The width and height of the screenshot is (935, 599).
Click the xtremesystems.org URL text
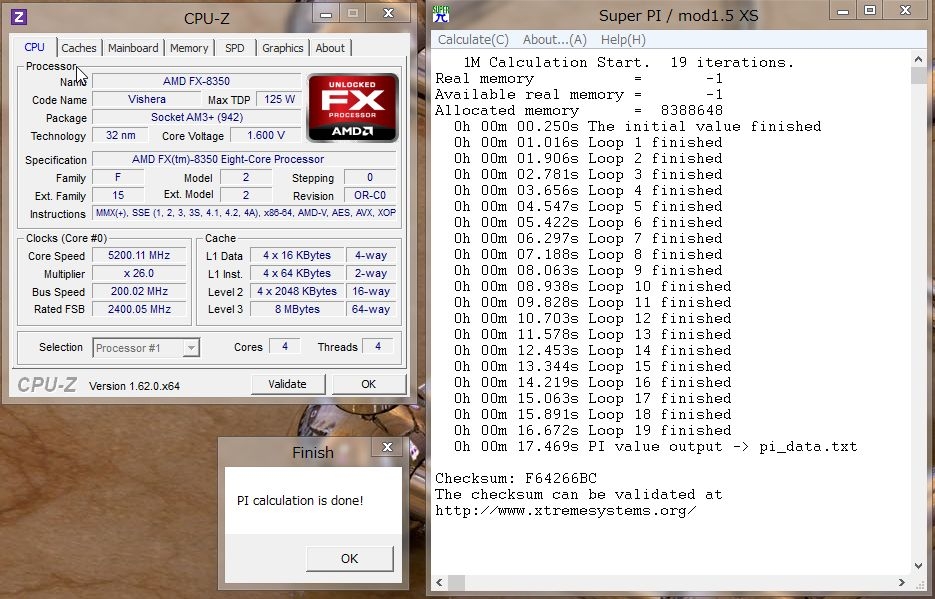tap(565, 511)
